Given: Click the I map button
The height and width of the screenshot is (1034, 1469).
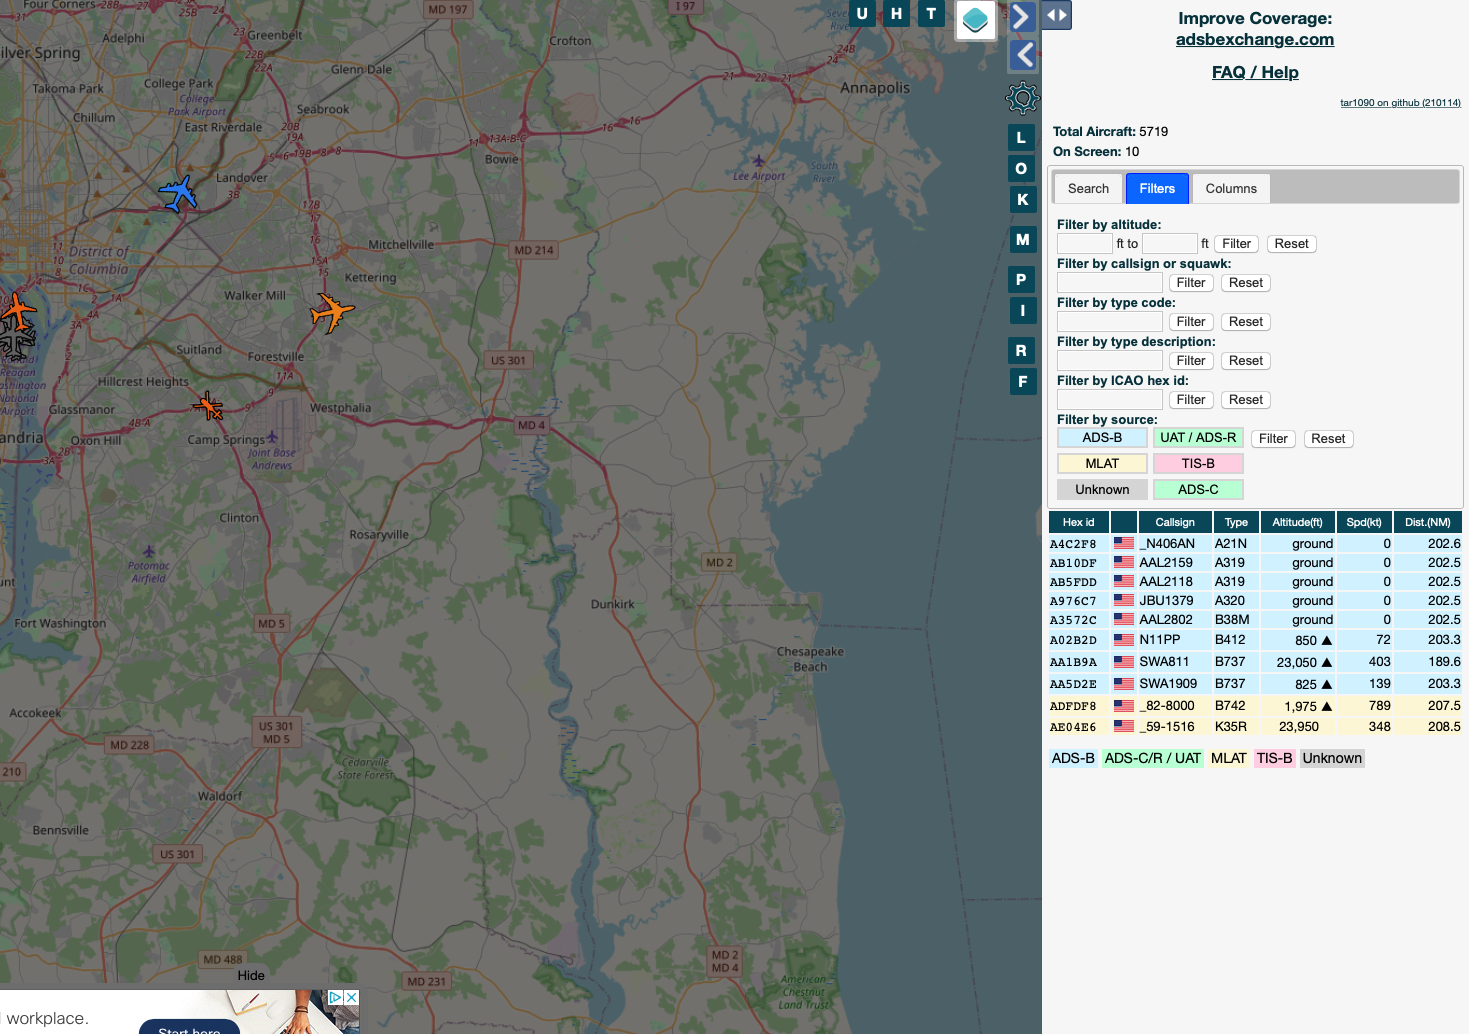Looking at the screenshot, I should (1022, 311).
